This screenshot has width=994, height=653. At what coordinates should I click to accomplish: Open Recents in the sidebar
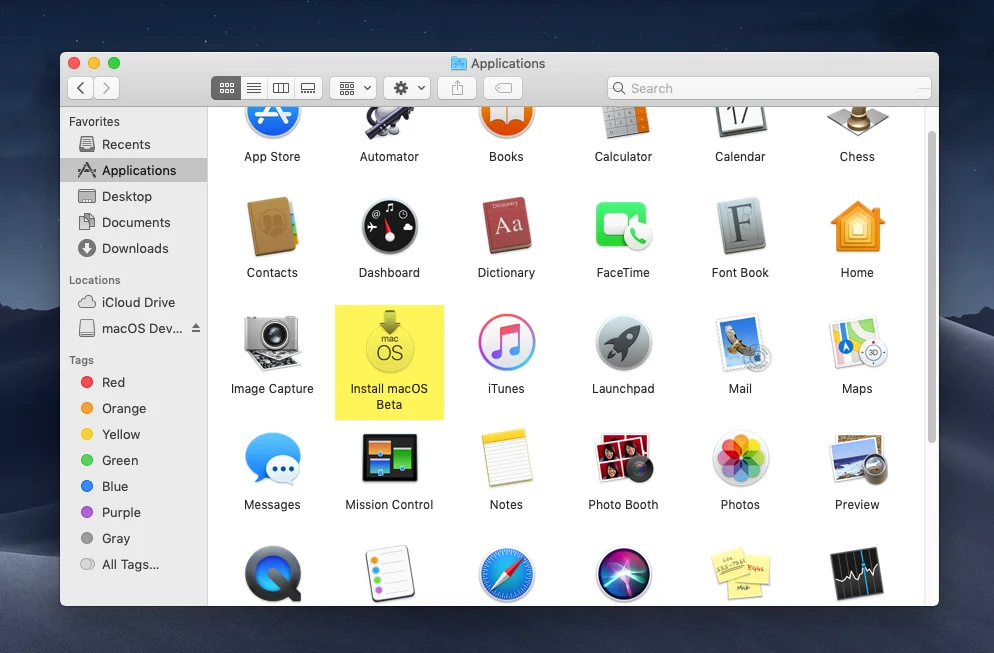(134, 145)
